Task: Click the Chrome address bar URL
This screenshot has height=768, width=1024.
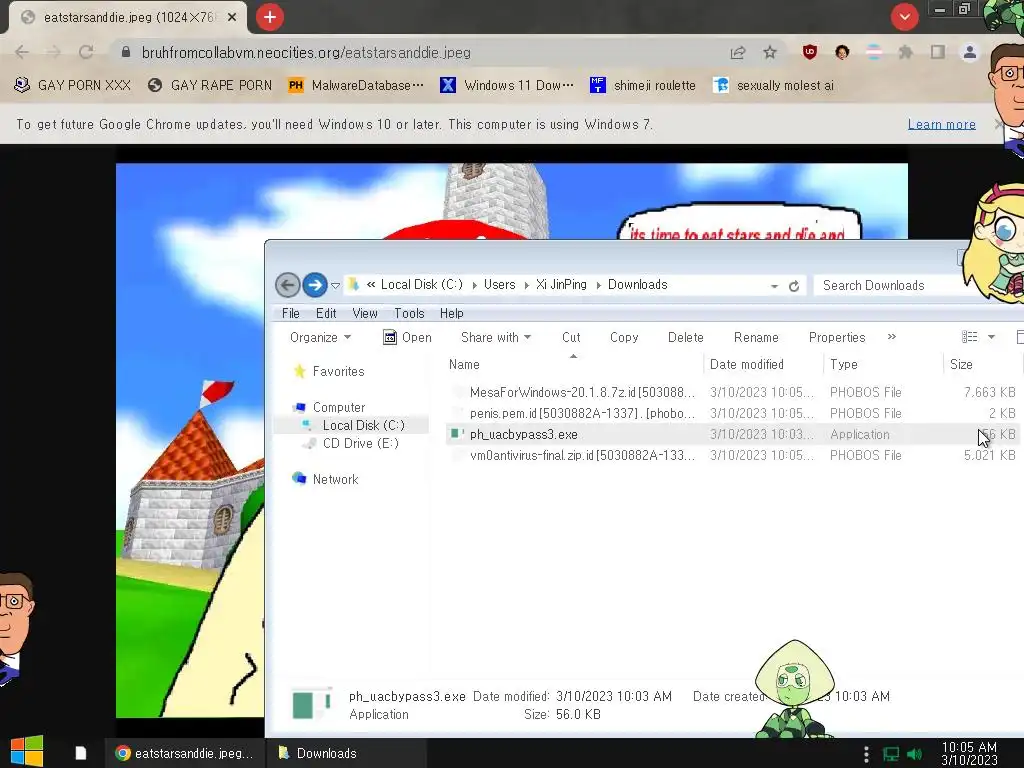Action: tap(306, 53)
